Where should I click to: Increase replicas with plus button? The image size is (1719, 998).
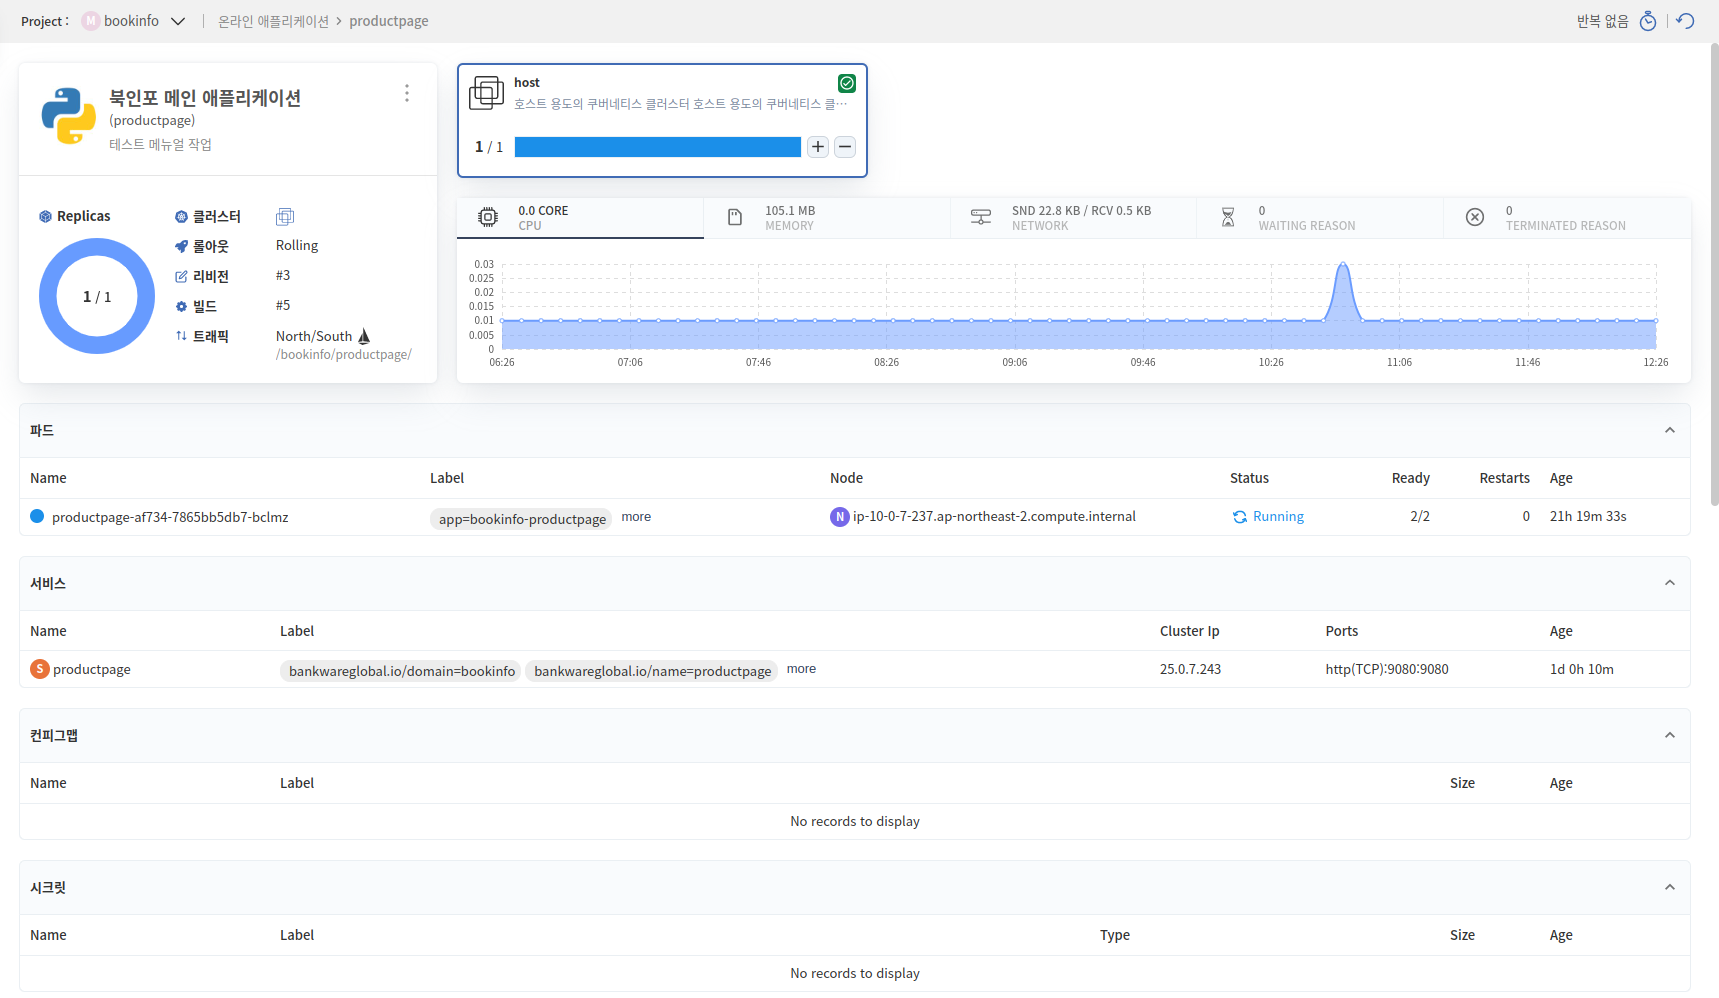tap(818, 147)
